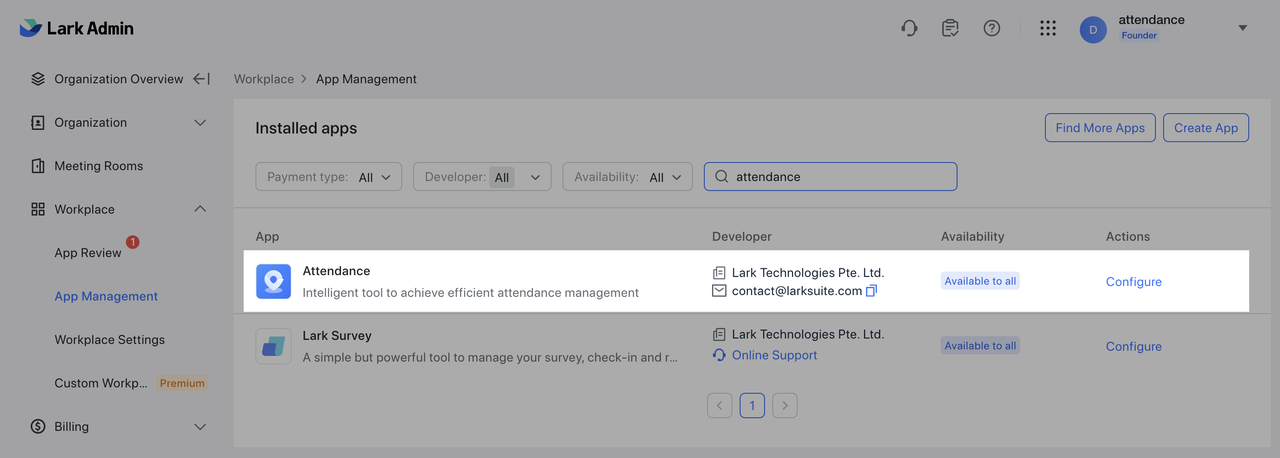Viewport: 1280px width, 458px height.
Task: Open the Payment type filter dropdown
Action: (328, 177)
